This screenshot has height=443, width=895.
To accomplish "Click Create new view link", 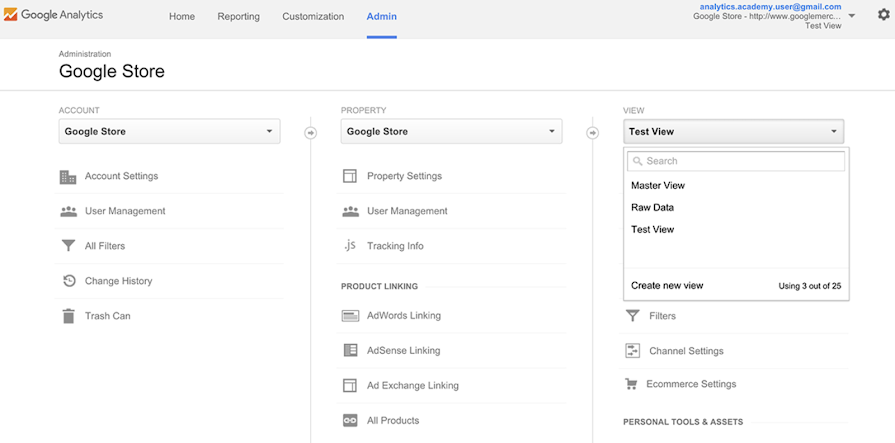I will 667,286.
